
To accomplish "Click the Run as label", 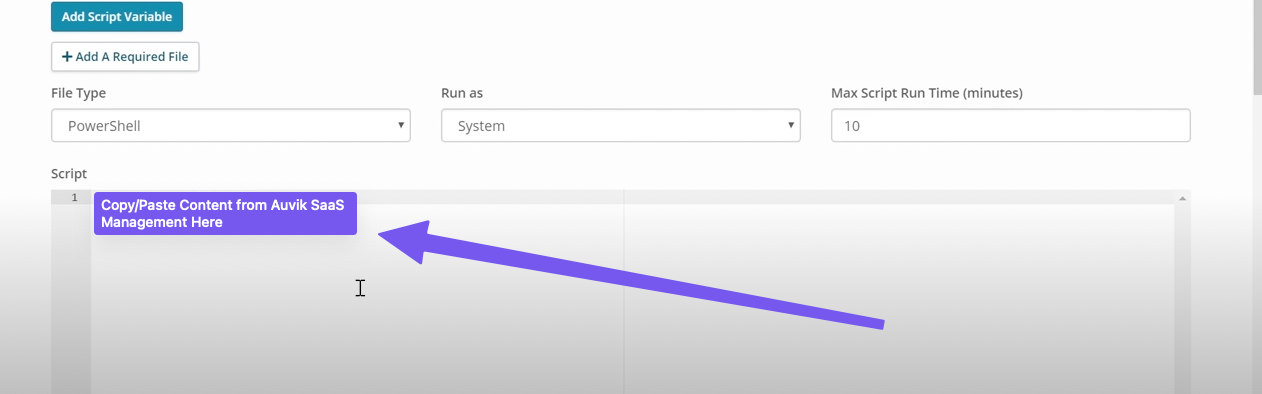I will point(462,93).
